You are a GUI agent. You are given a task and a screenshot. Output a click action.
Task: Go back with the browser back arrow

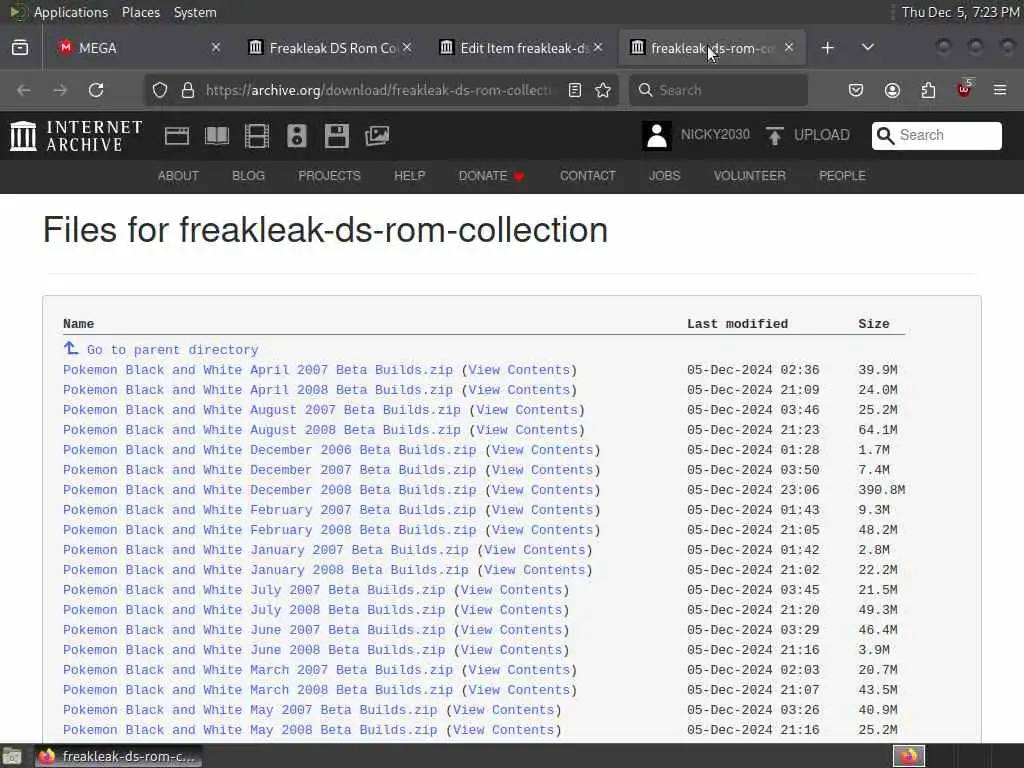coord(24,89)
